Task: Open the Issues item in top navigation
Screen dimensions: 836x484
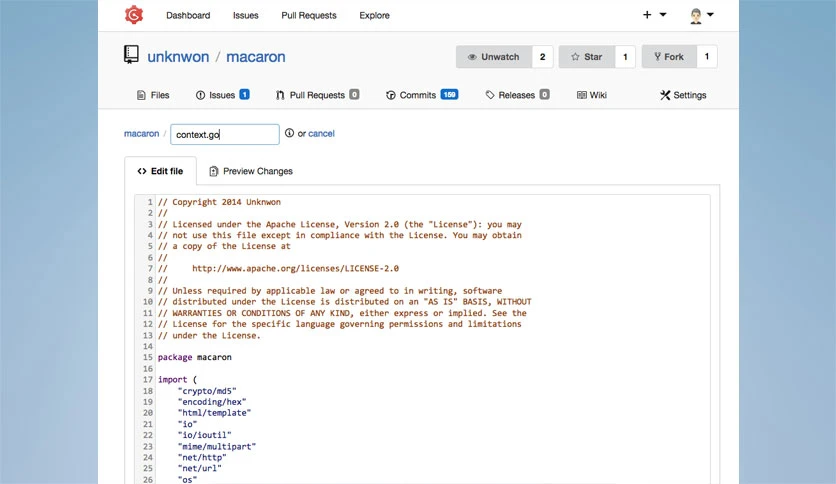Action: click(x=245, y=15)
